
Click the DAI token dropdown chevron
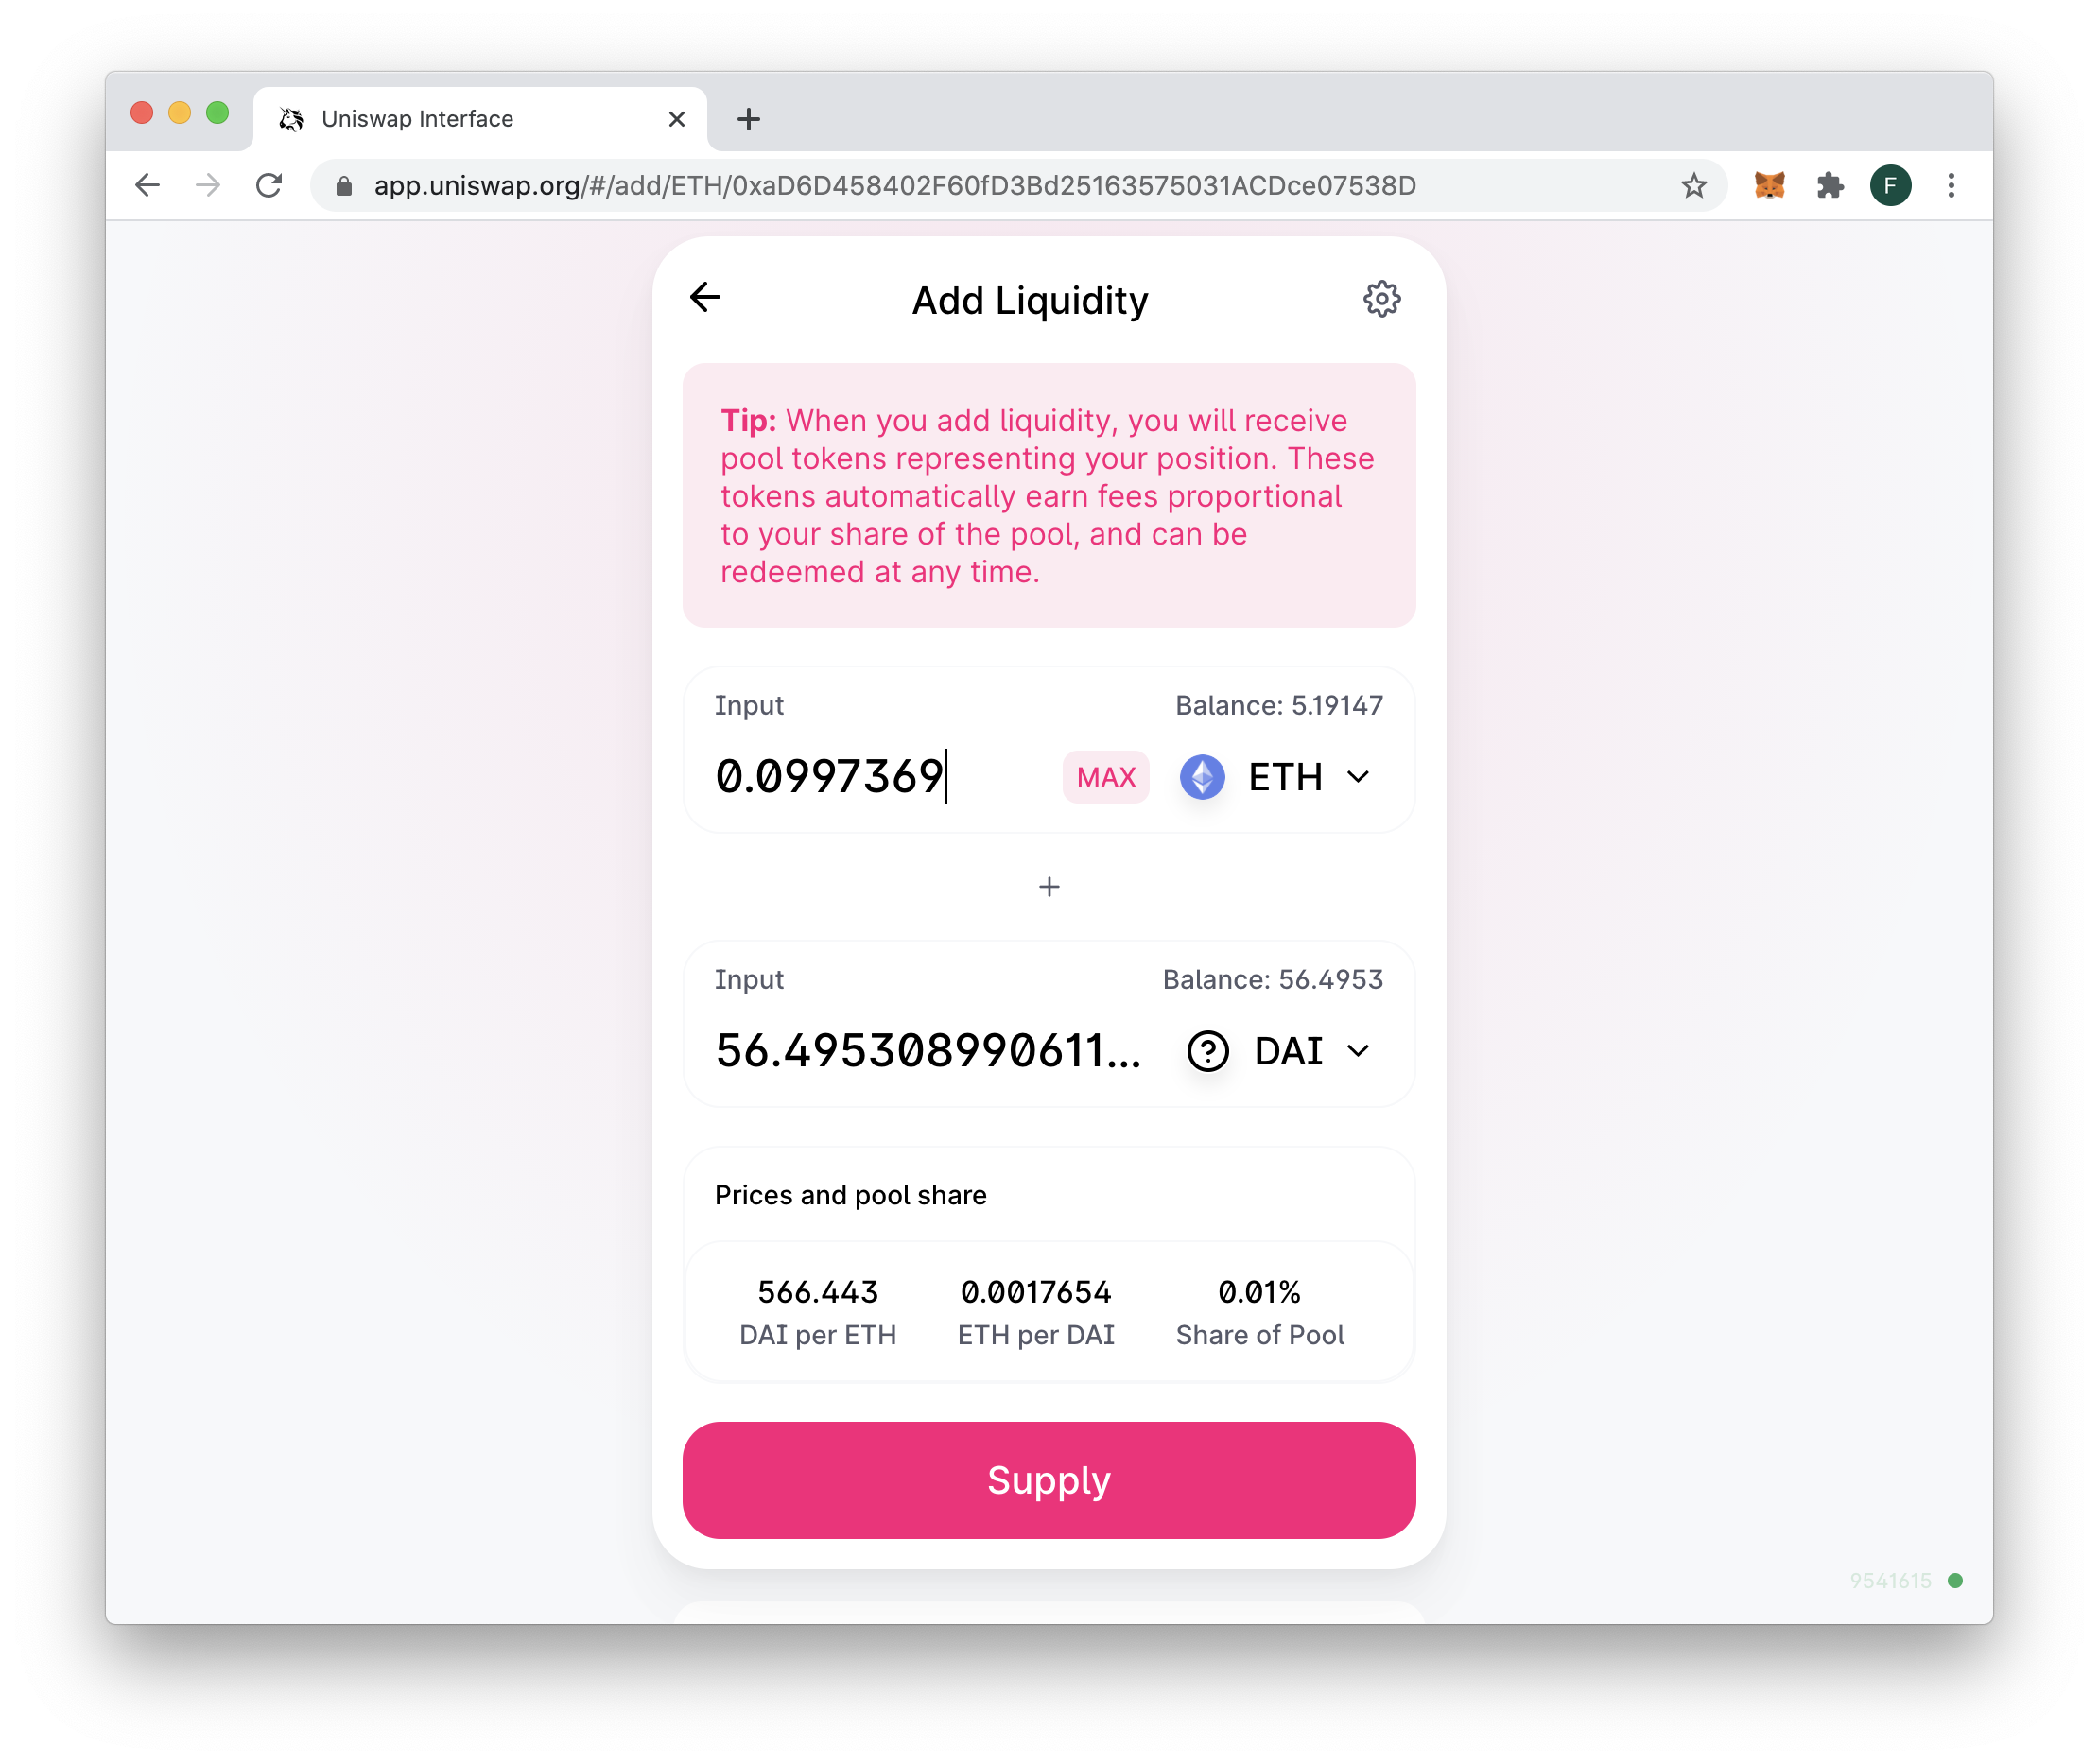tap(1363, 1052)
